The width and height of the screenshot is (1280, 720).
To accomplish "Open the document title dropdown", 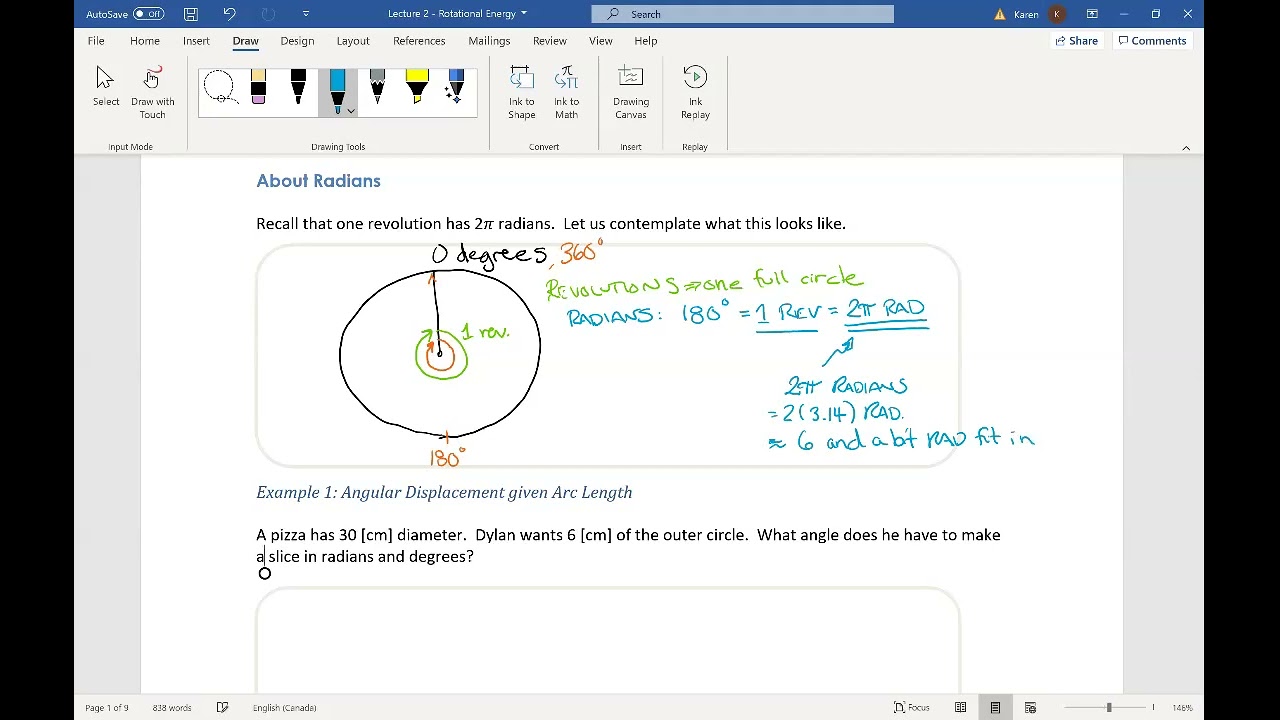I will [x=523, y=14].
